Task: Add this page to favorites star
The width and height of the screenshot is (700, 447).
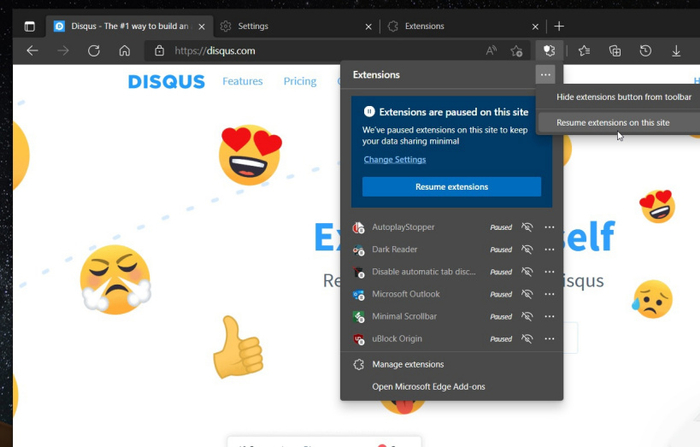Action: [517, 51]
